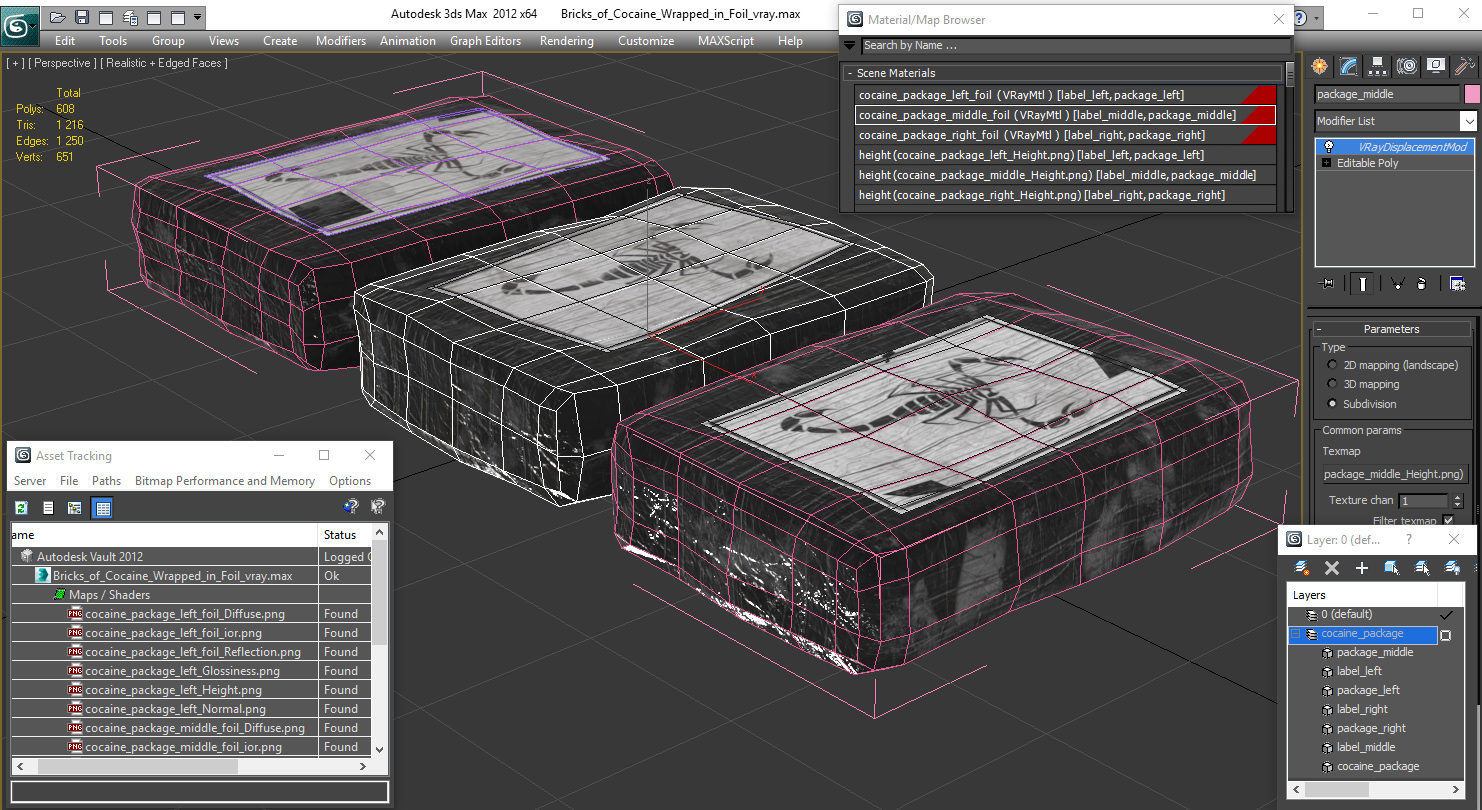Select the Table View icon in Asset Tracking

pyautogui.click(x=102, y=508)
